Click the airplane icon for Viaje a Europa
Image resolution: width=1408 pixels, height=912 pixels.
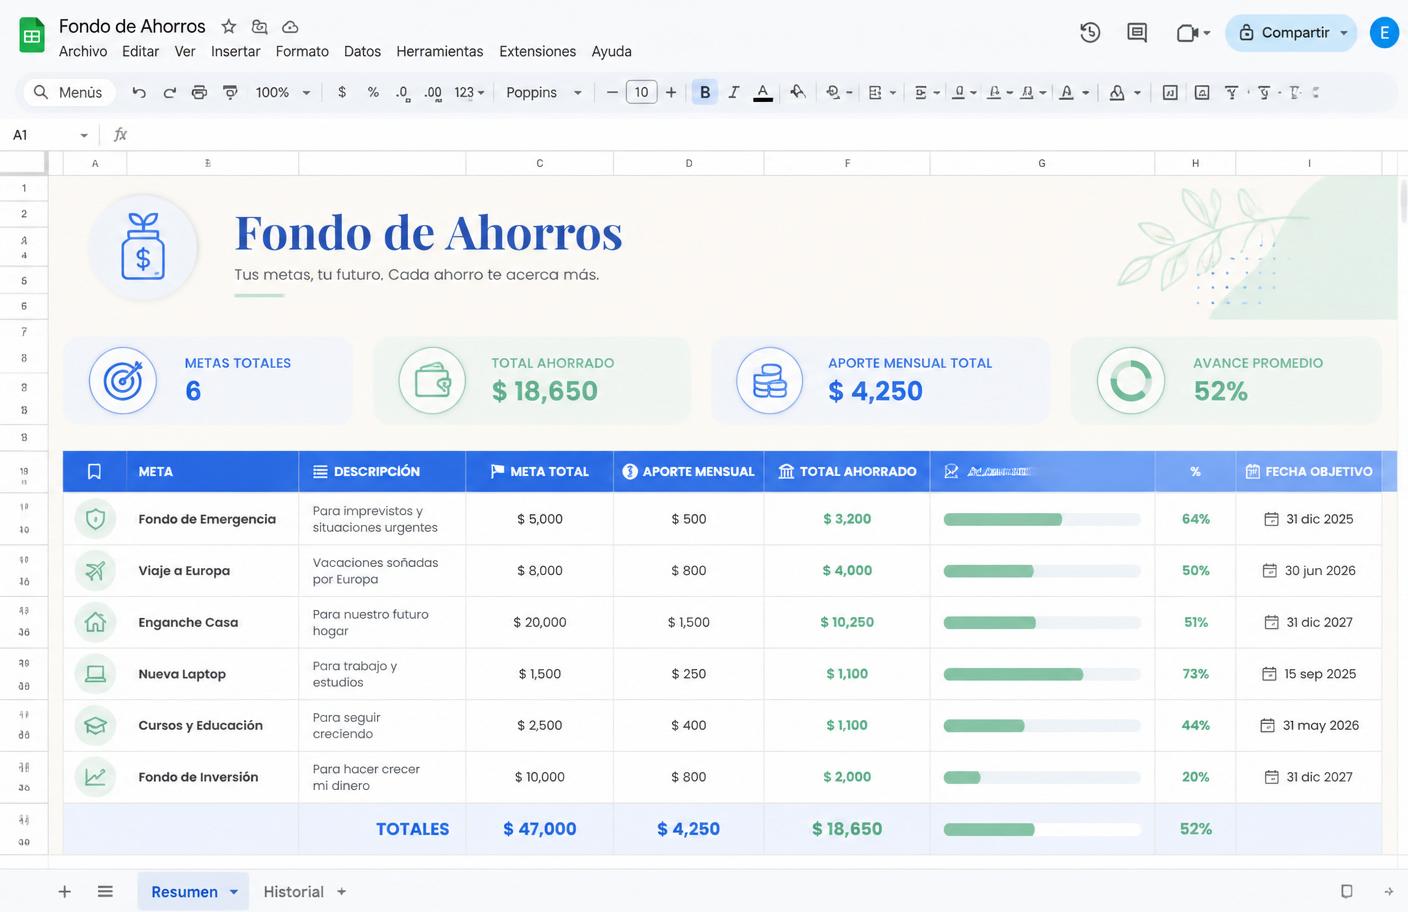click(95, 571)
